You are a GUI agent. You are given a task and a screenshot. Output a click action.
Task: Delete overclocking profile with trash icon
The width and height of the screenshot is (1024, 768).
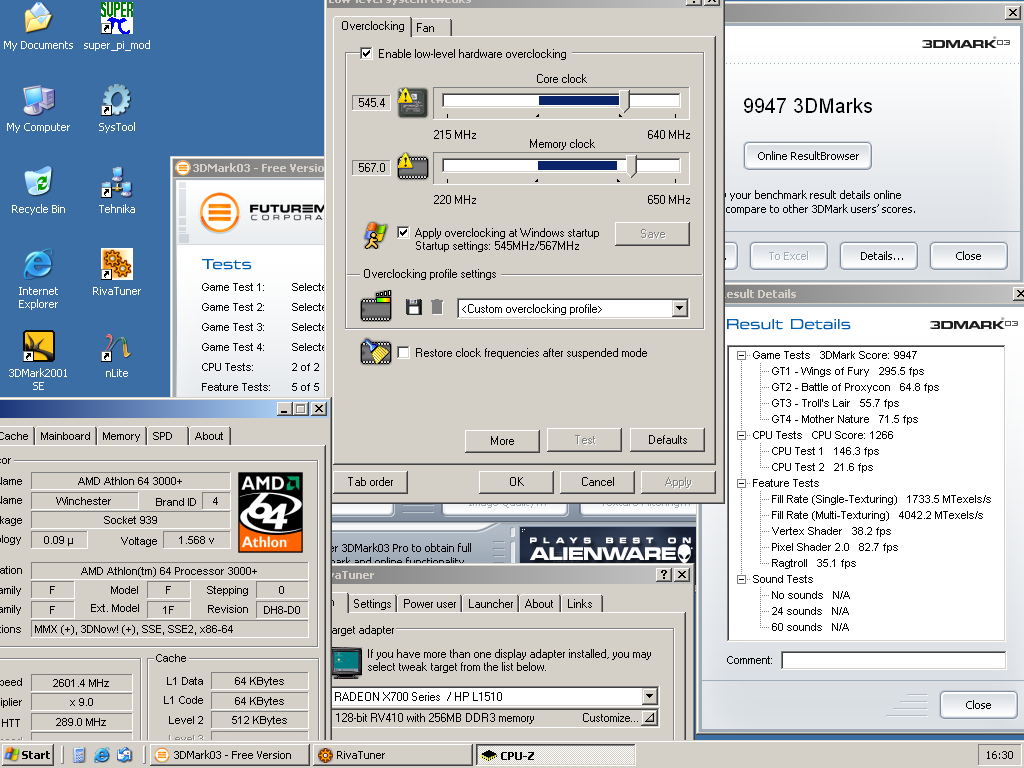[x=438, y=307]
